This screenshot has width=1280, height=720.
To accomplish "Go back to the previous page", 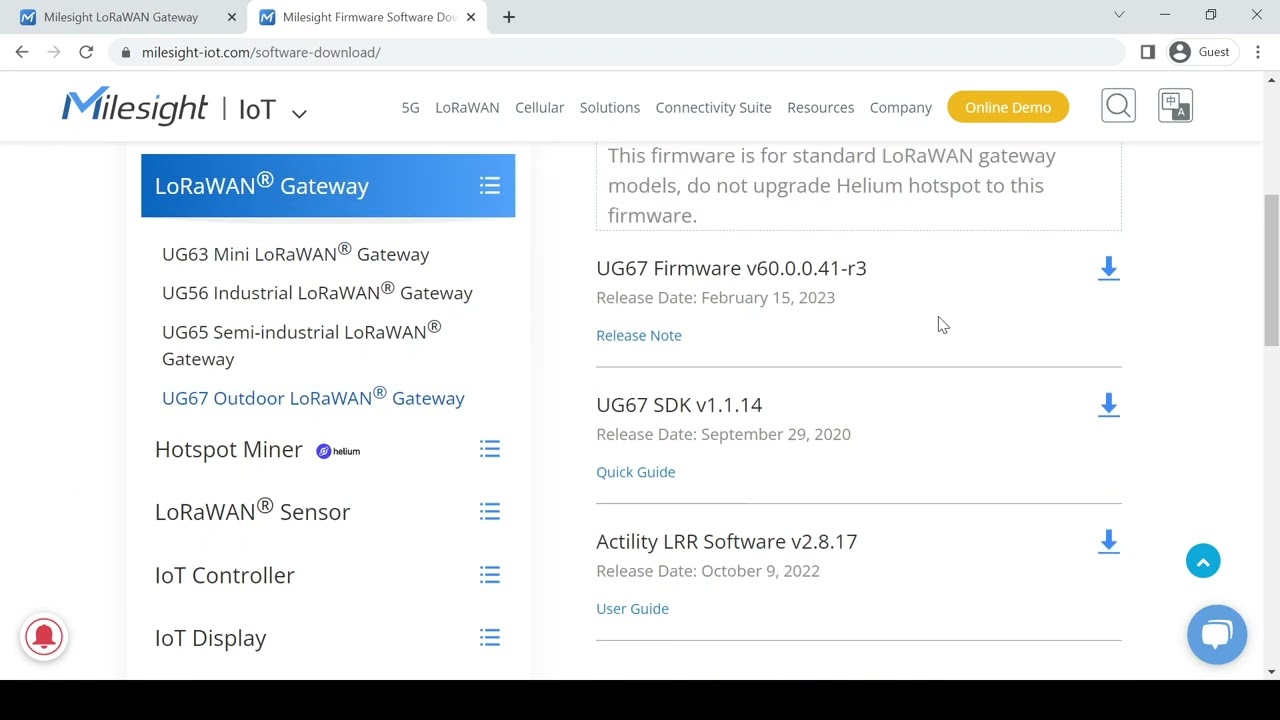I will point(22,52).
